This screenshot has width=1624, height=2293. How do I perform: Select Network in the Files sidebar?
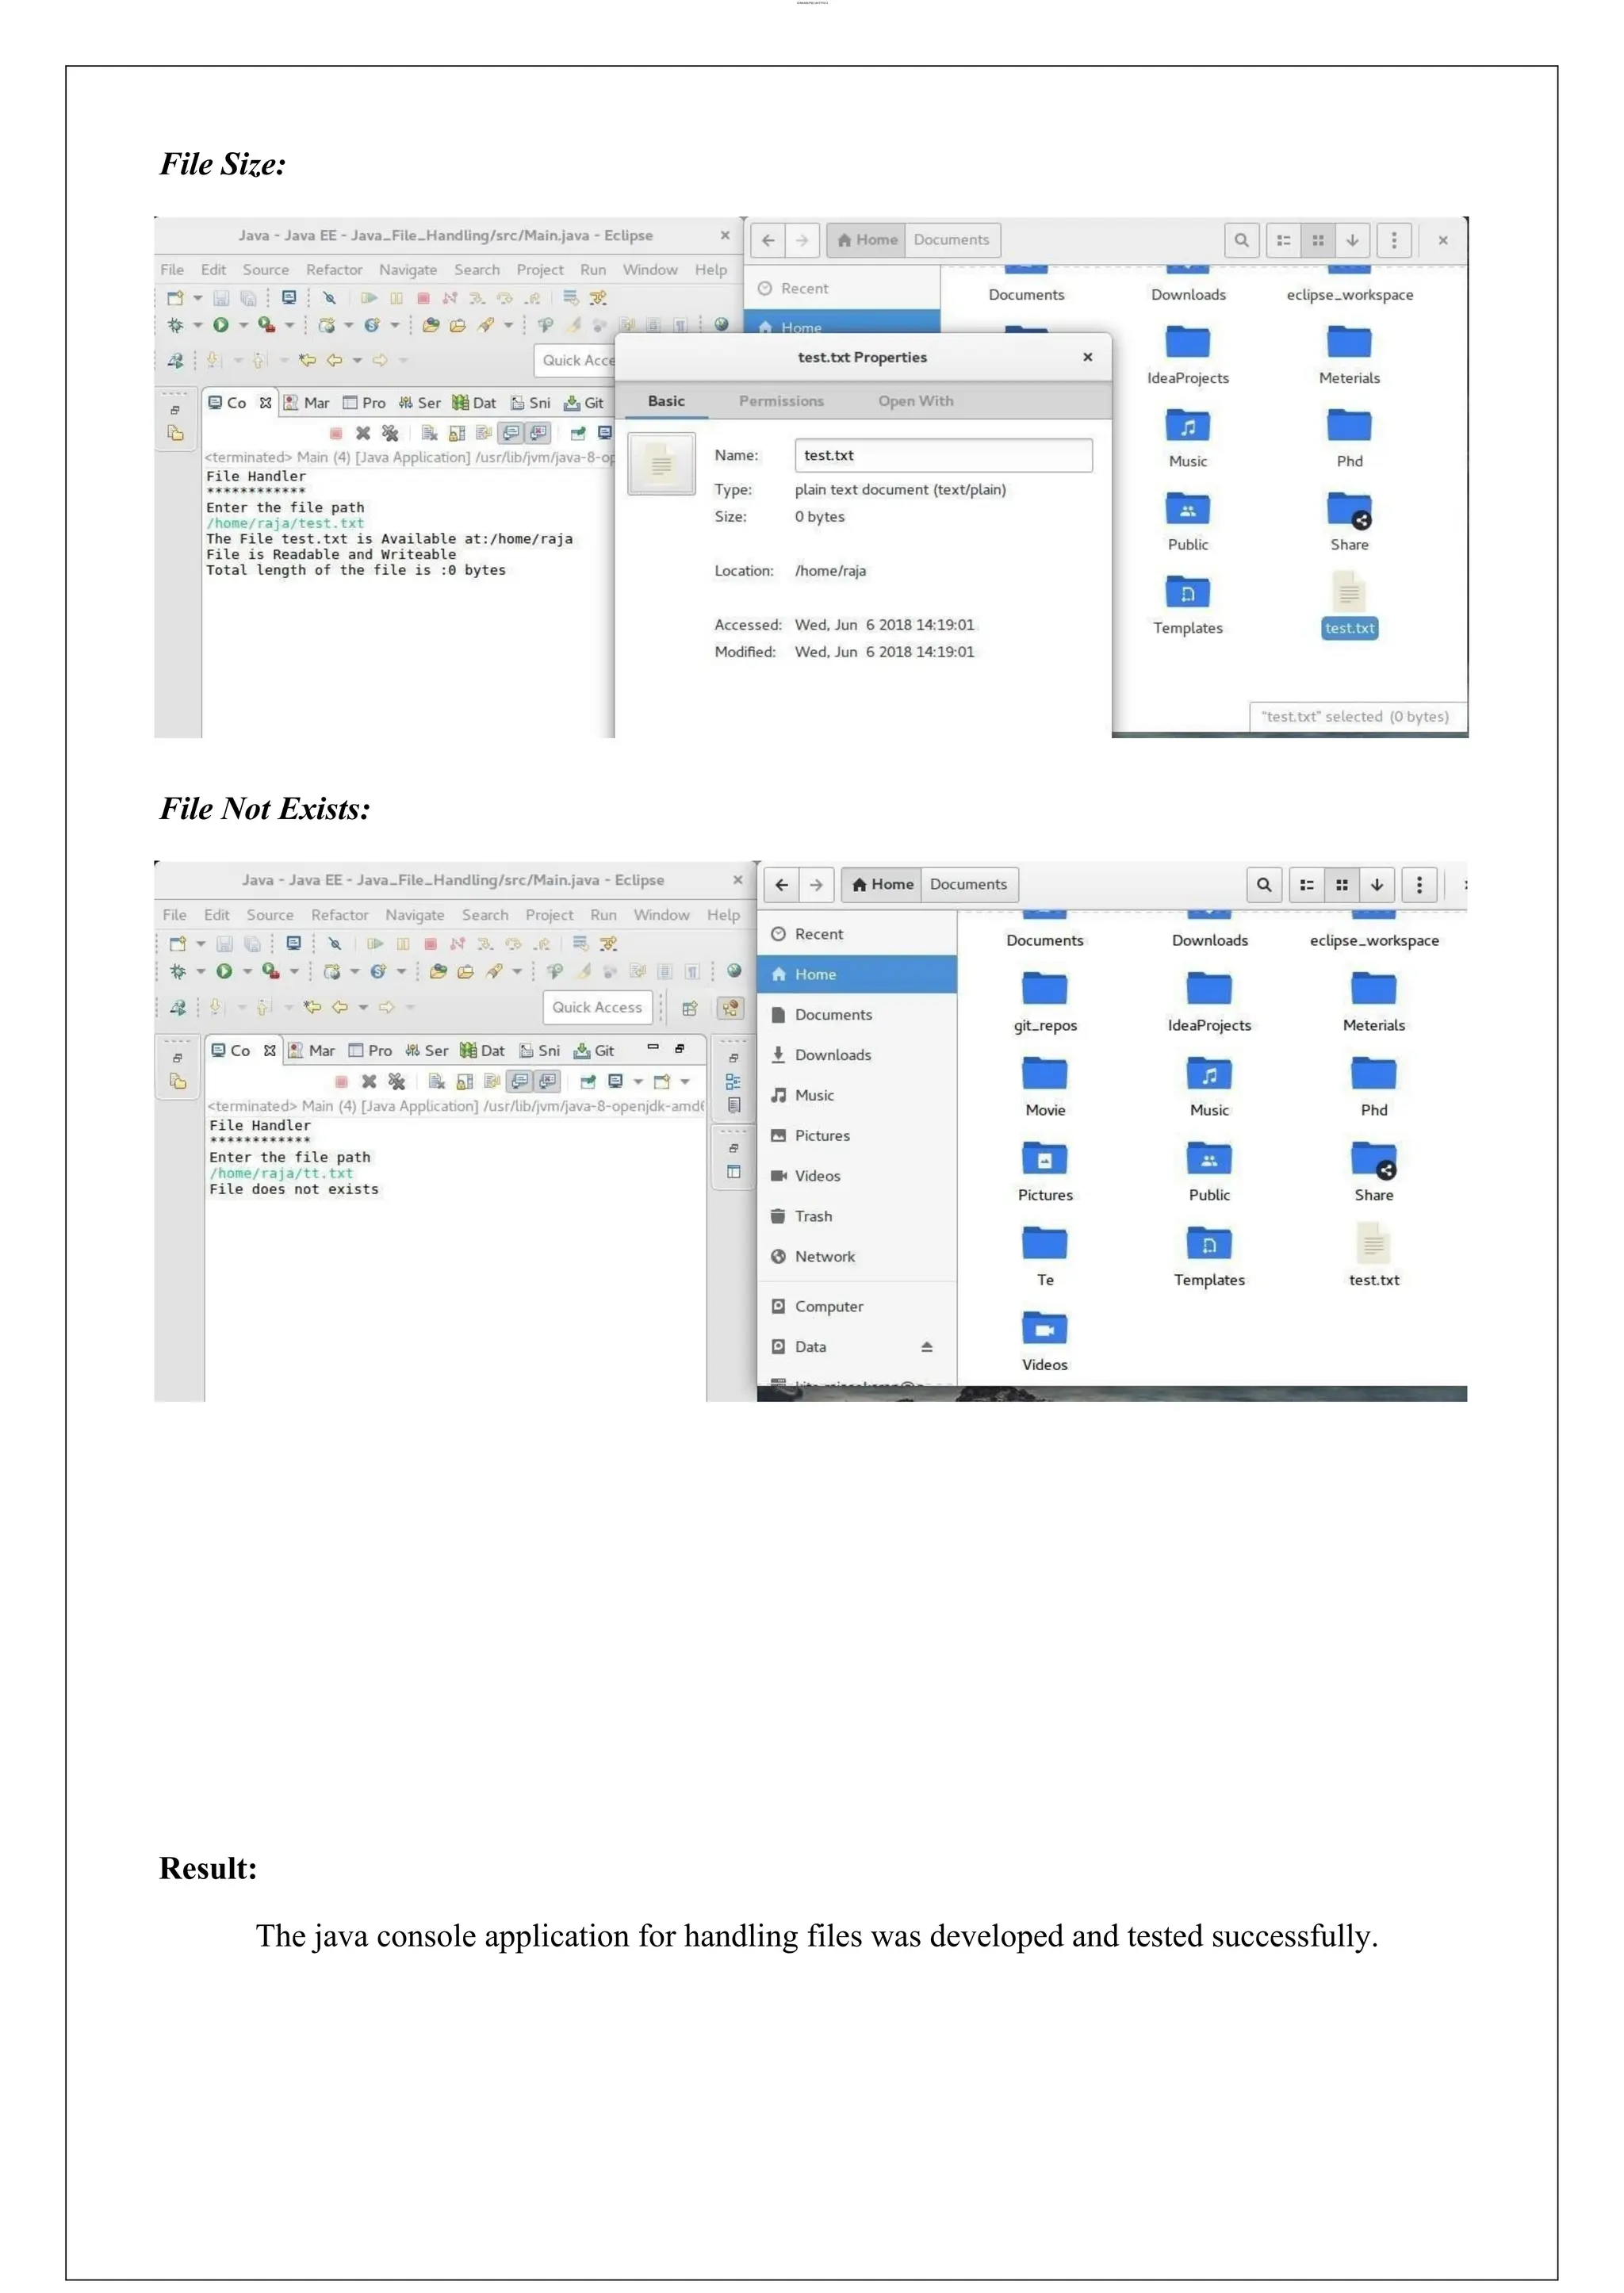coord(856,1256)
